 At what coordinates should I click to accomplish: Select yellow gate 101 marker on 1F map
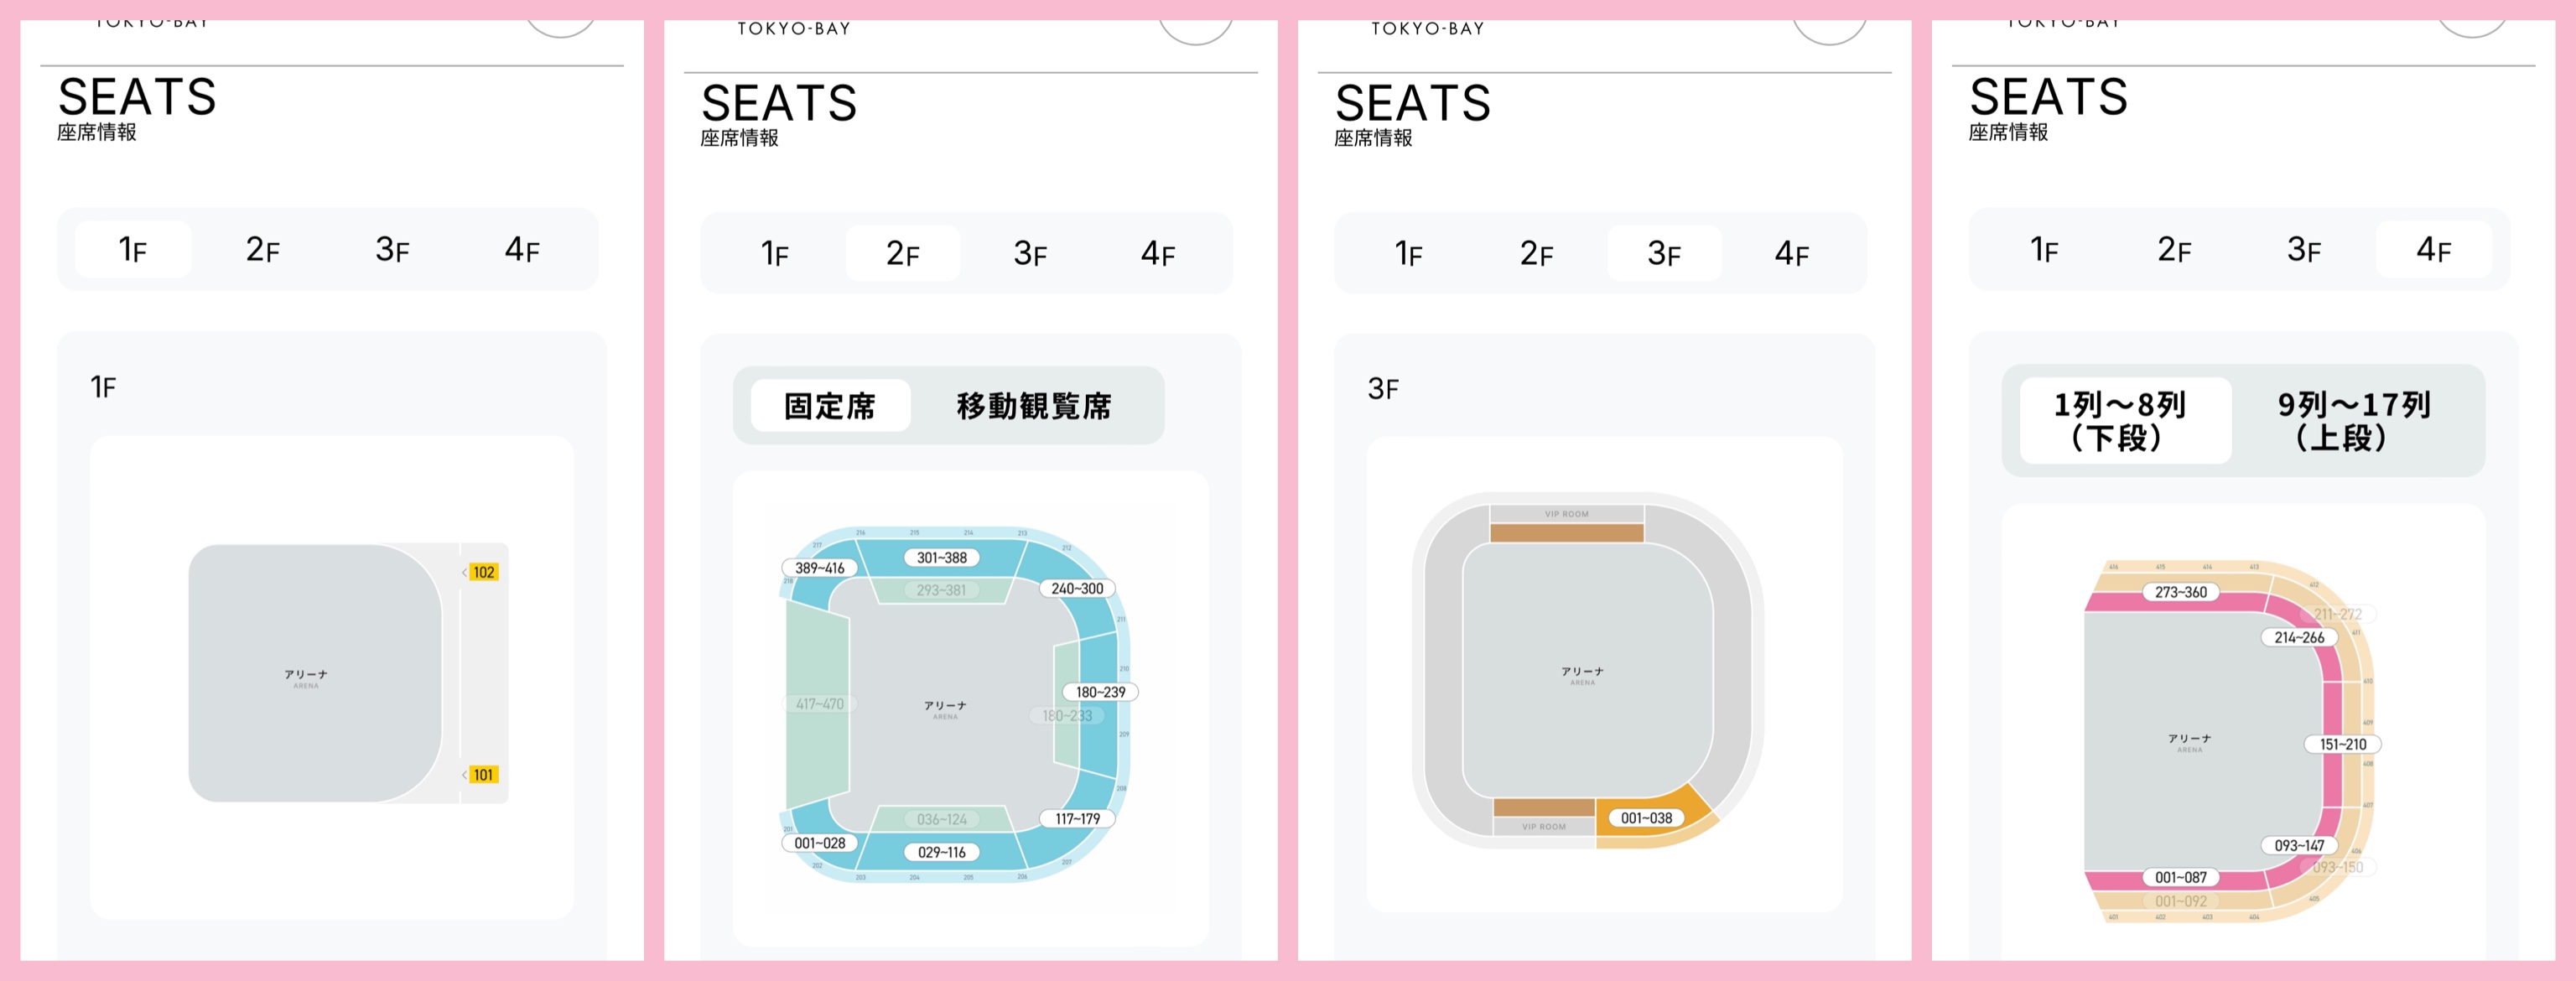pos(484,774)
